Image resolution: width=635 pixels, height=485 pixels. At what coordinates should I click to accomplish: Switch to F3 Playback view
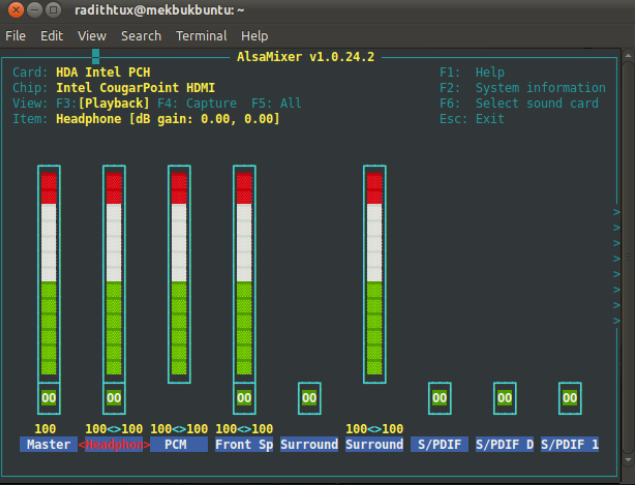(102, 103)
